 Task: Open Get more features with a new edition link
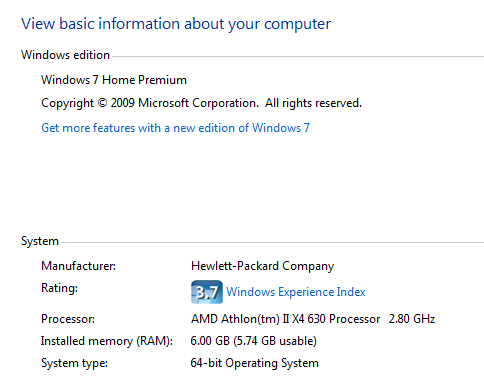click(175, 128)
